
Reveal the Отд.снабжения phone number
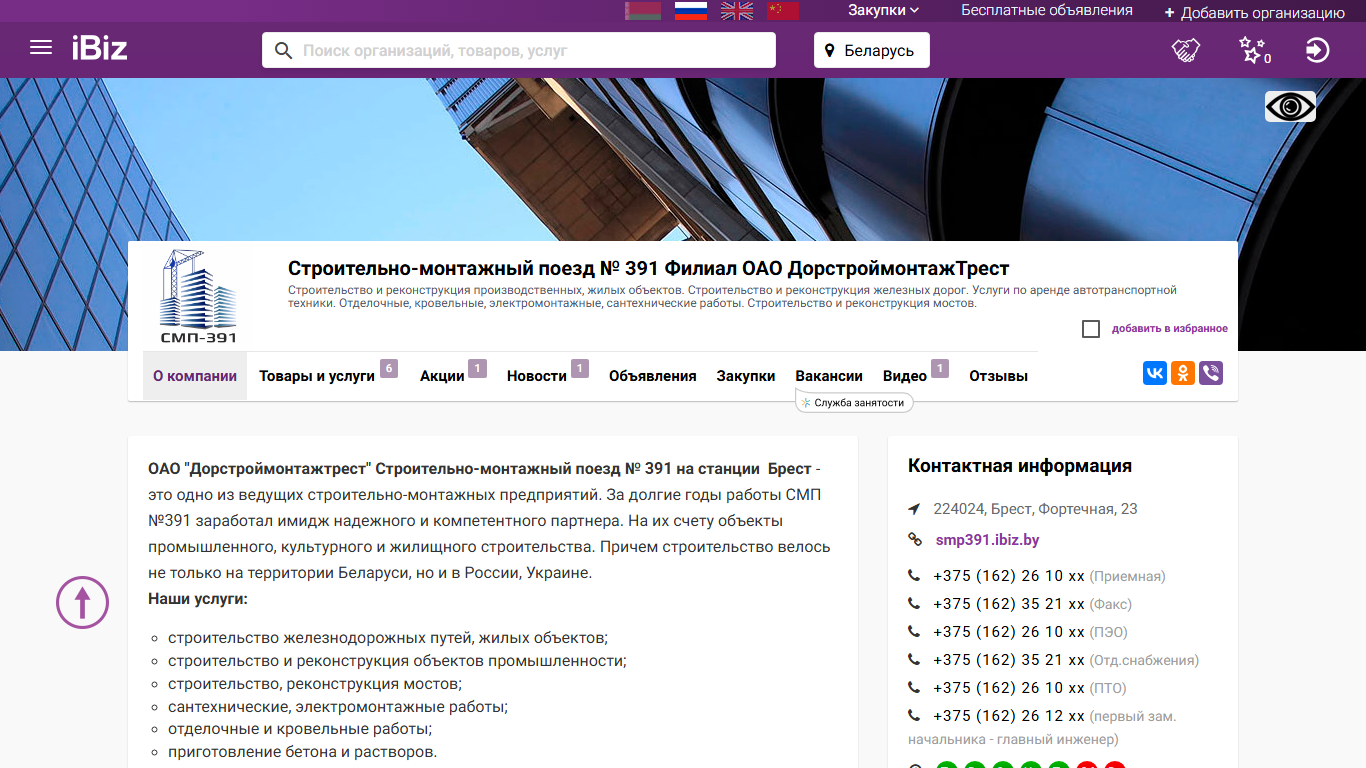coord(1009,660)
